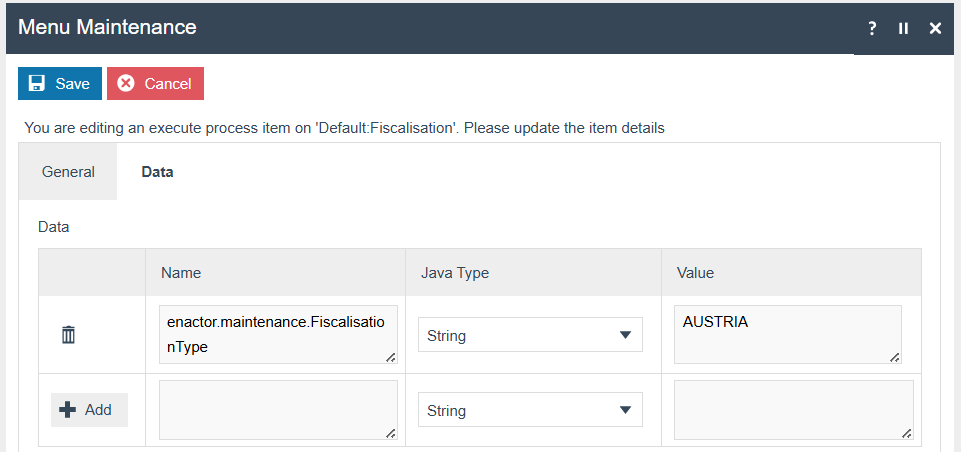Grab resize handle of AUSTRIA value field

tap(895, 357)
